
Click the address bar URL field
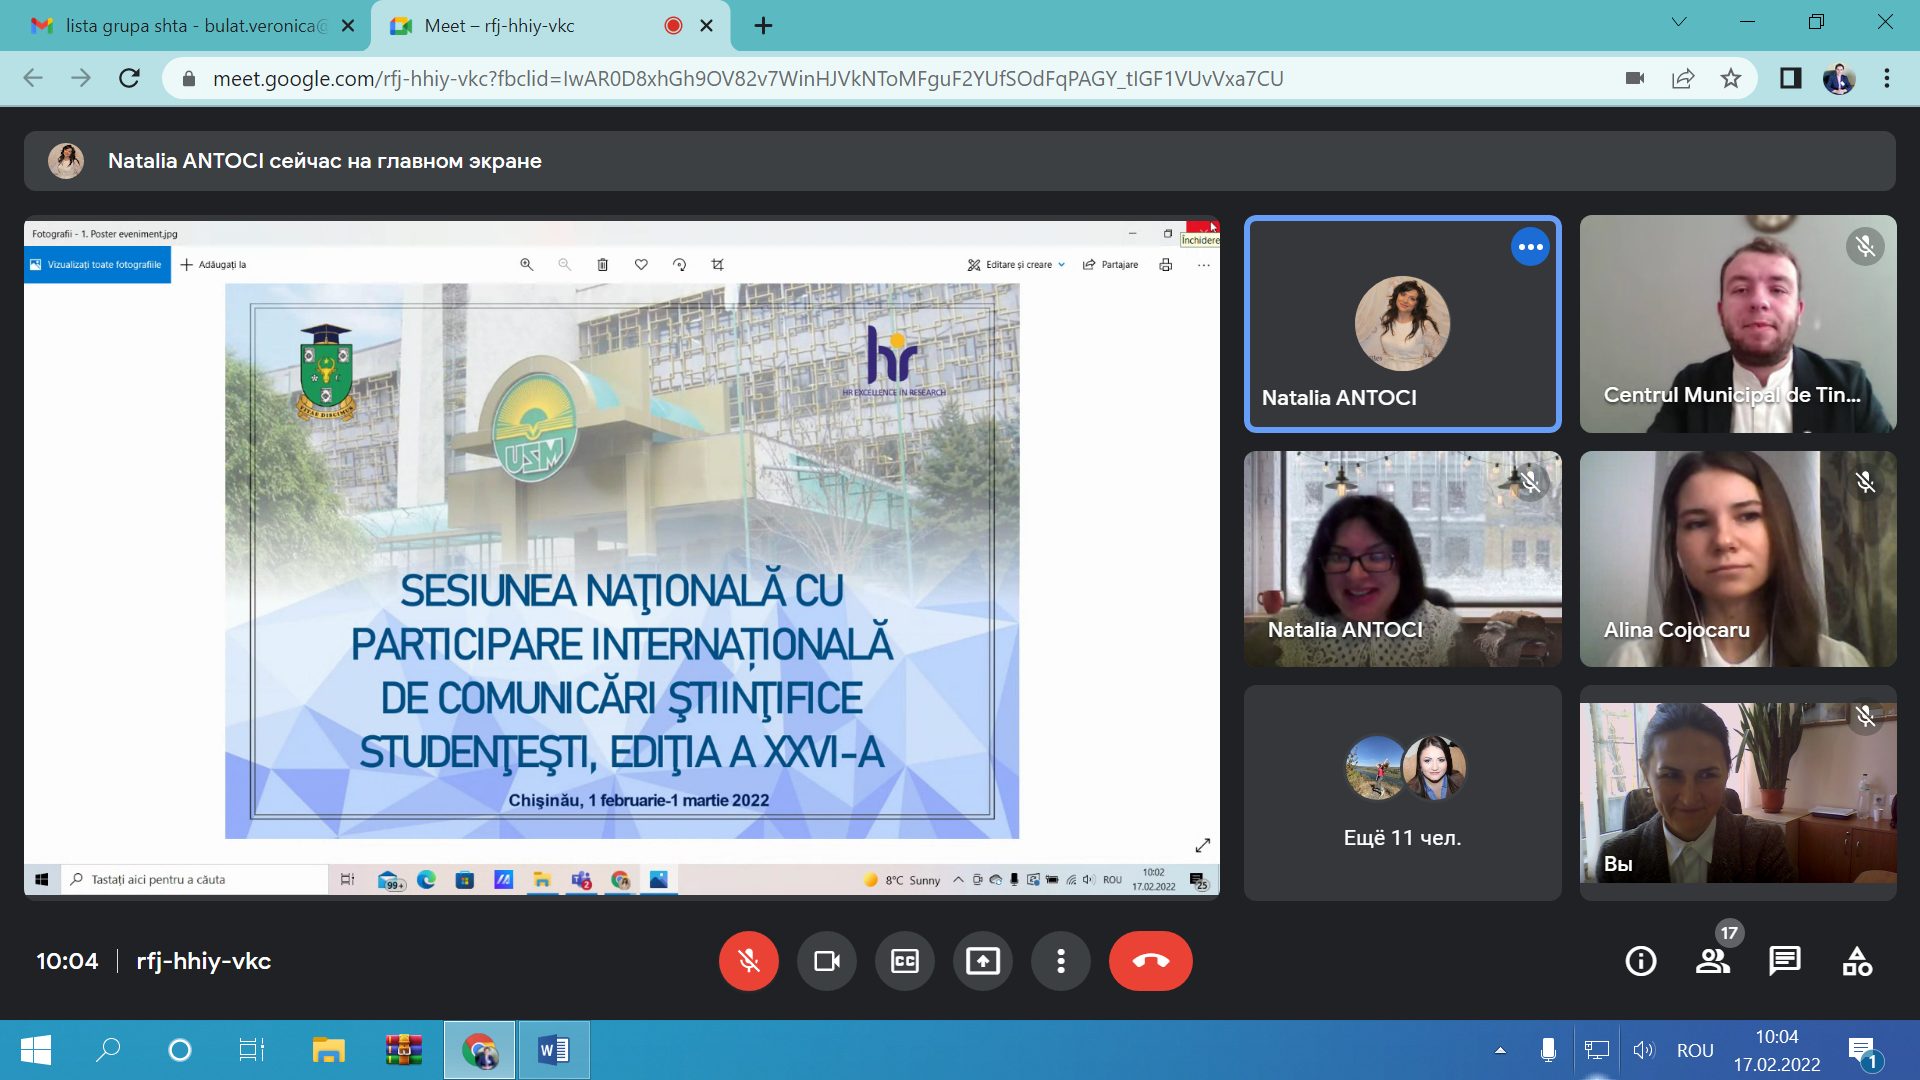[748, 78]
